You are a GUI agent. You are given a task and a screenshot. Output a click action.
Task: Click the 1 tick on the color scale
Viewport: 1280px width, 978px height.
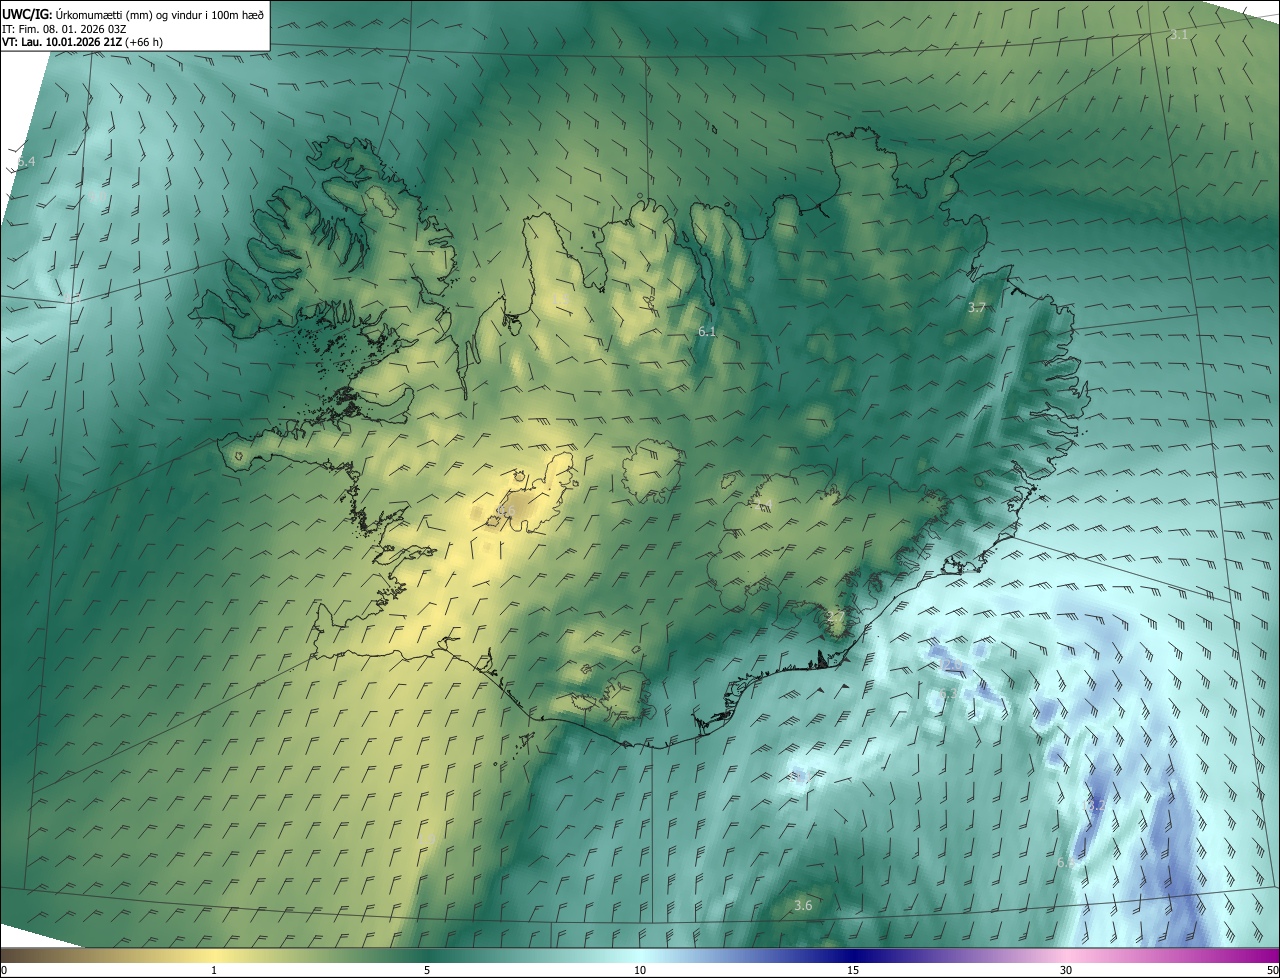[x=214, y=971]
